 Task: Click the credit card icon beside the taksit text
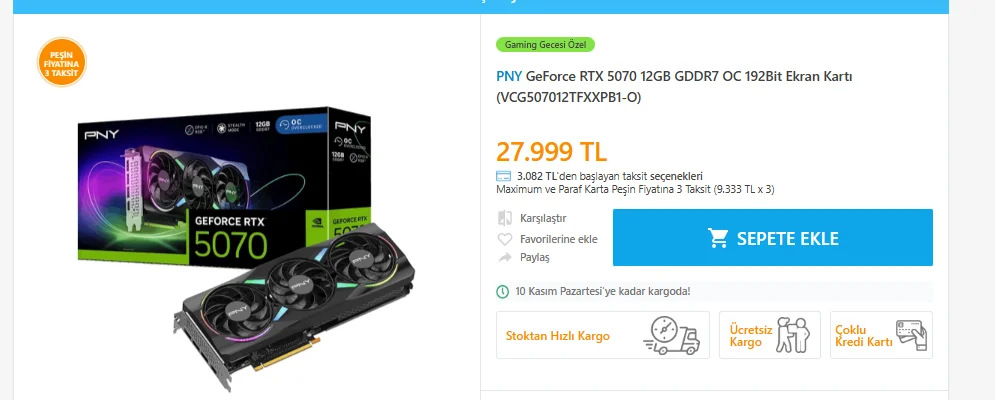[x=503, y=176]
